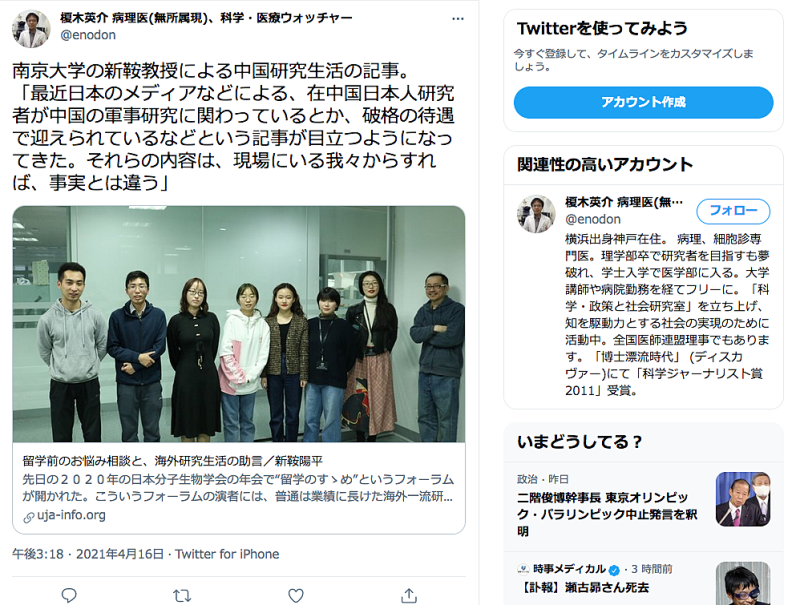800x605 pixels.
Task: Click the アカウント作成 button
Action: point(643,102)
